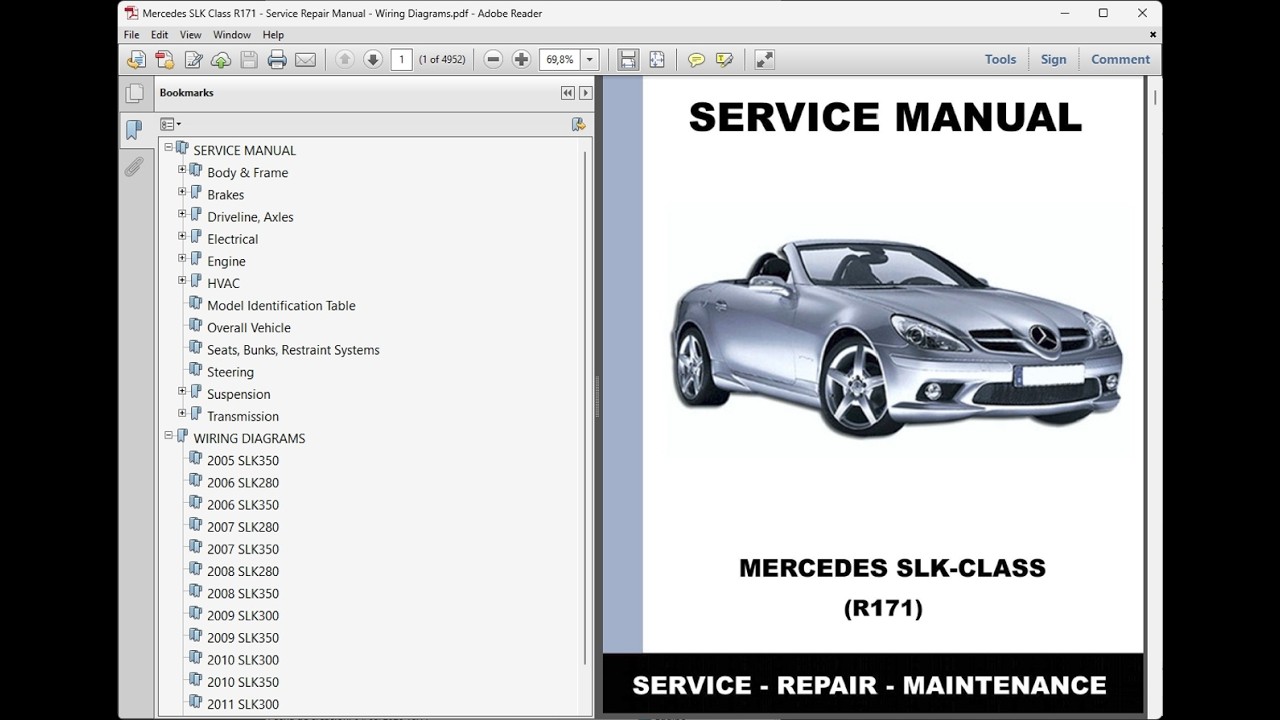The image size is (1280, 720).
Task: Click the page number input field
Action: (x=402, y=60)
